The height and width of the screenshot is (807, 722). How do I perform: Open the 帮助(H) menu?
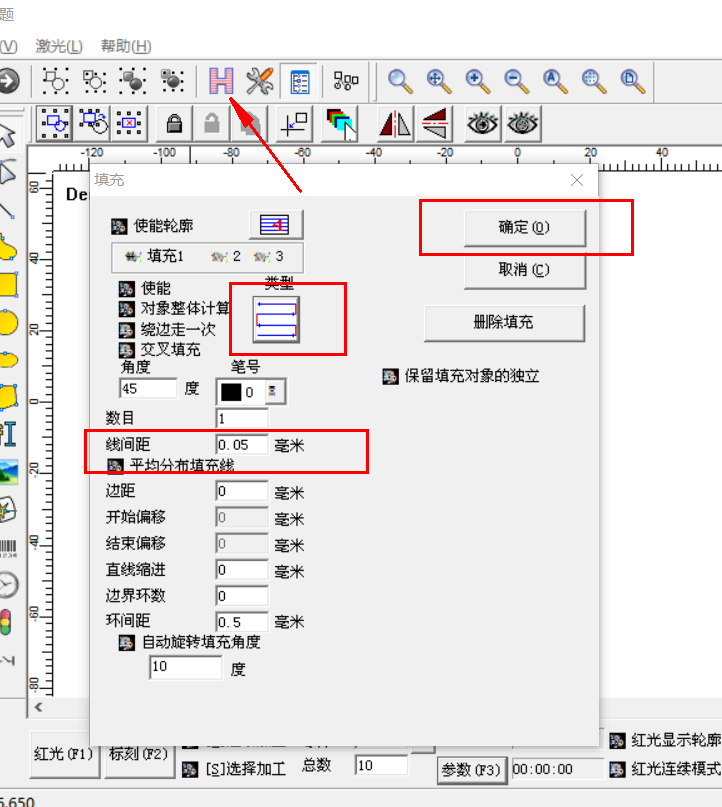click(x=126, y=46)
